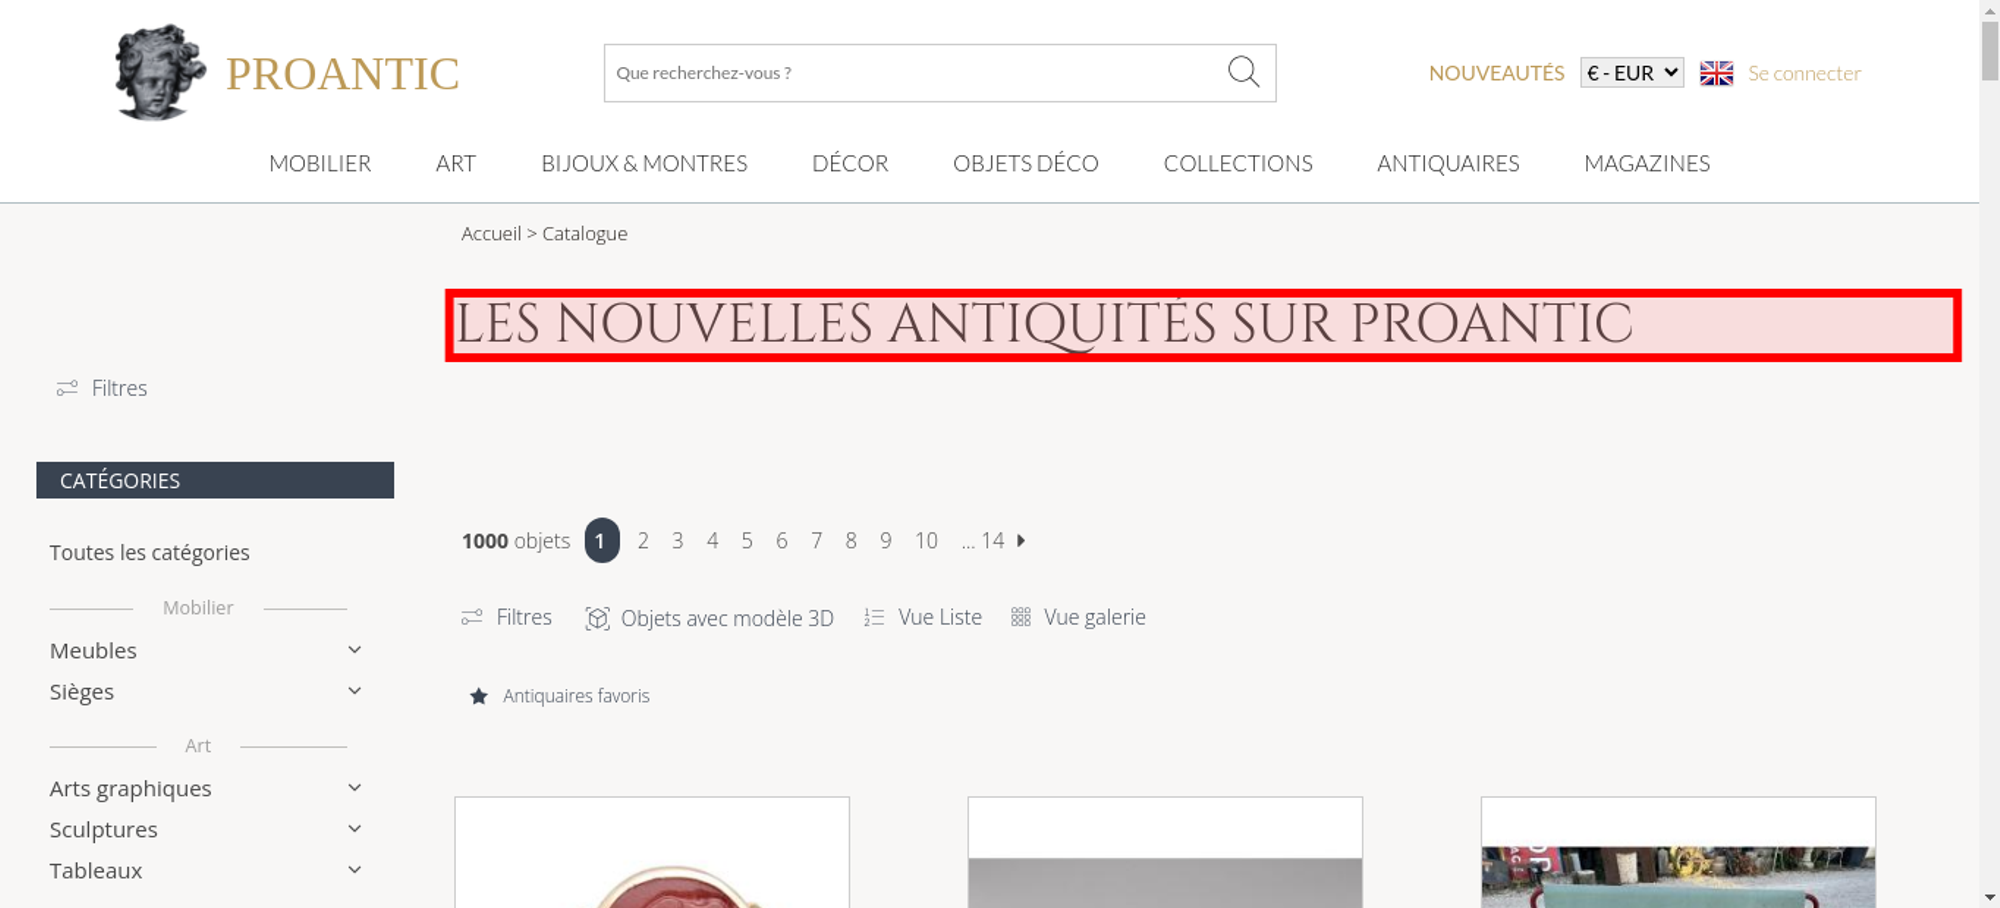
Task: Click the Proantic bust logo
Action: pyautogui.click(x=160, y=73)
